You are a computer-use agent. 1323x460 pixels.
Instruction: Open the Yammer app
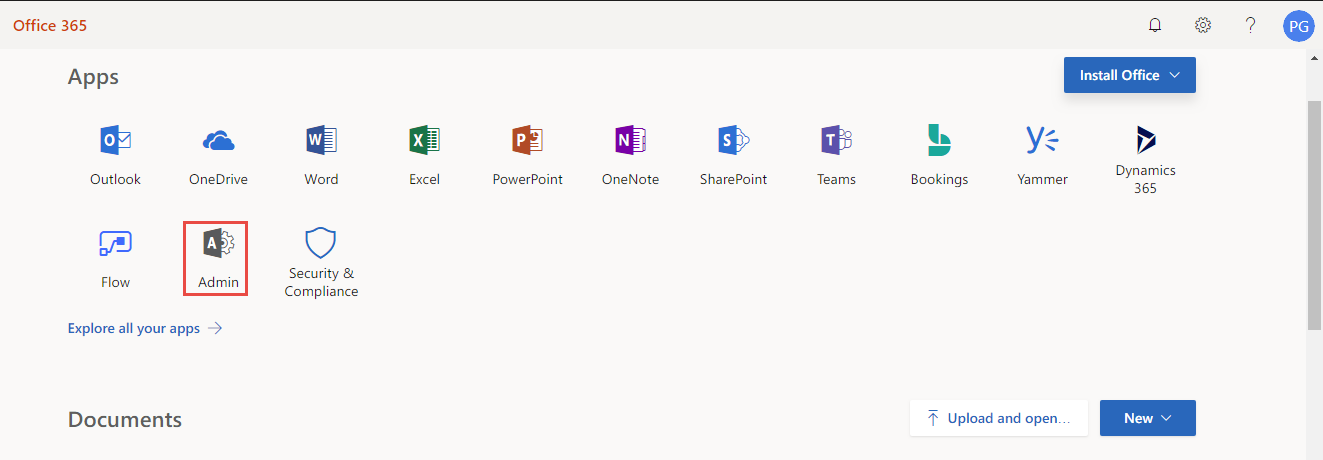click(x=1042, y=156)
